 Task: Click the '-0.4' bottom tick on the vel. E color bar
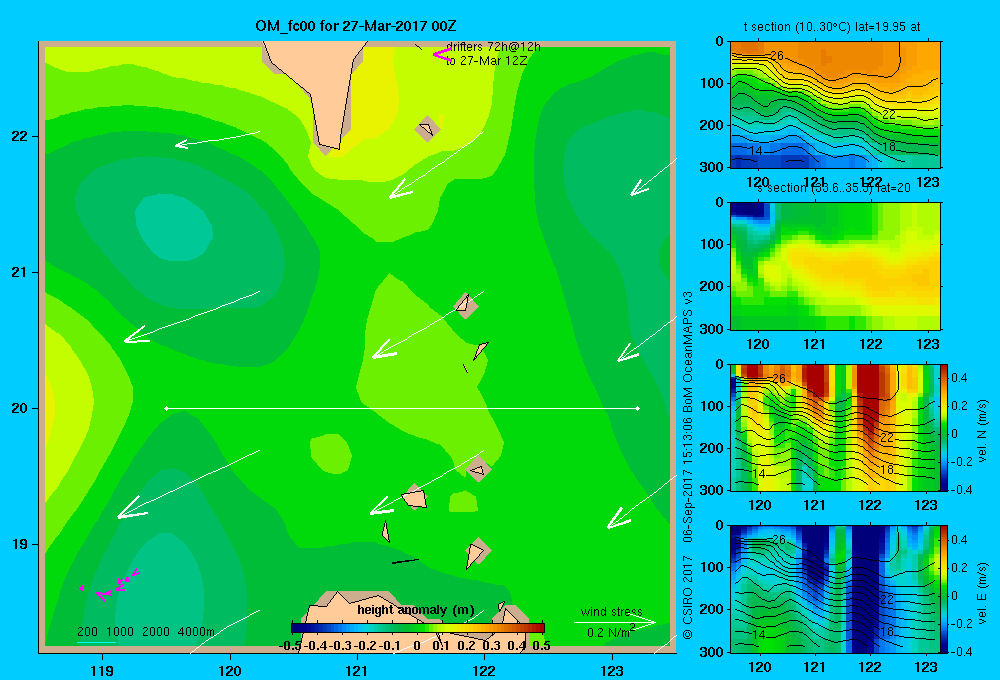(x=961, y=651)
